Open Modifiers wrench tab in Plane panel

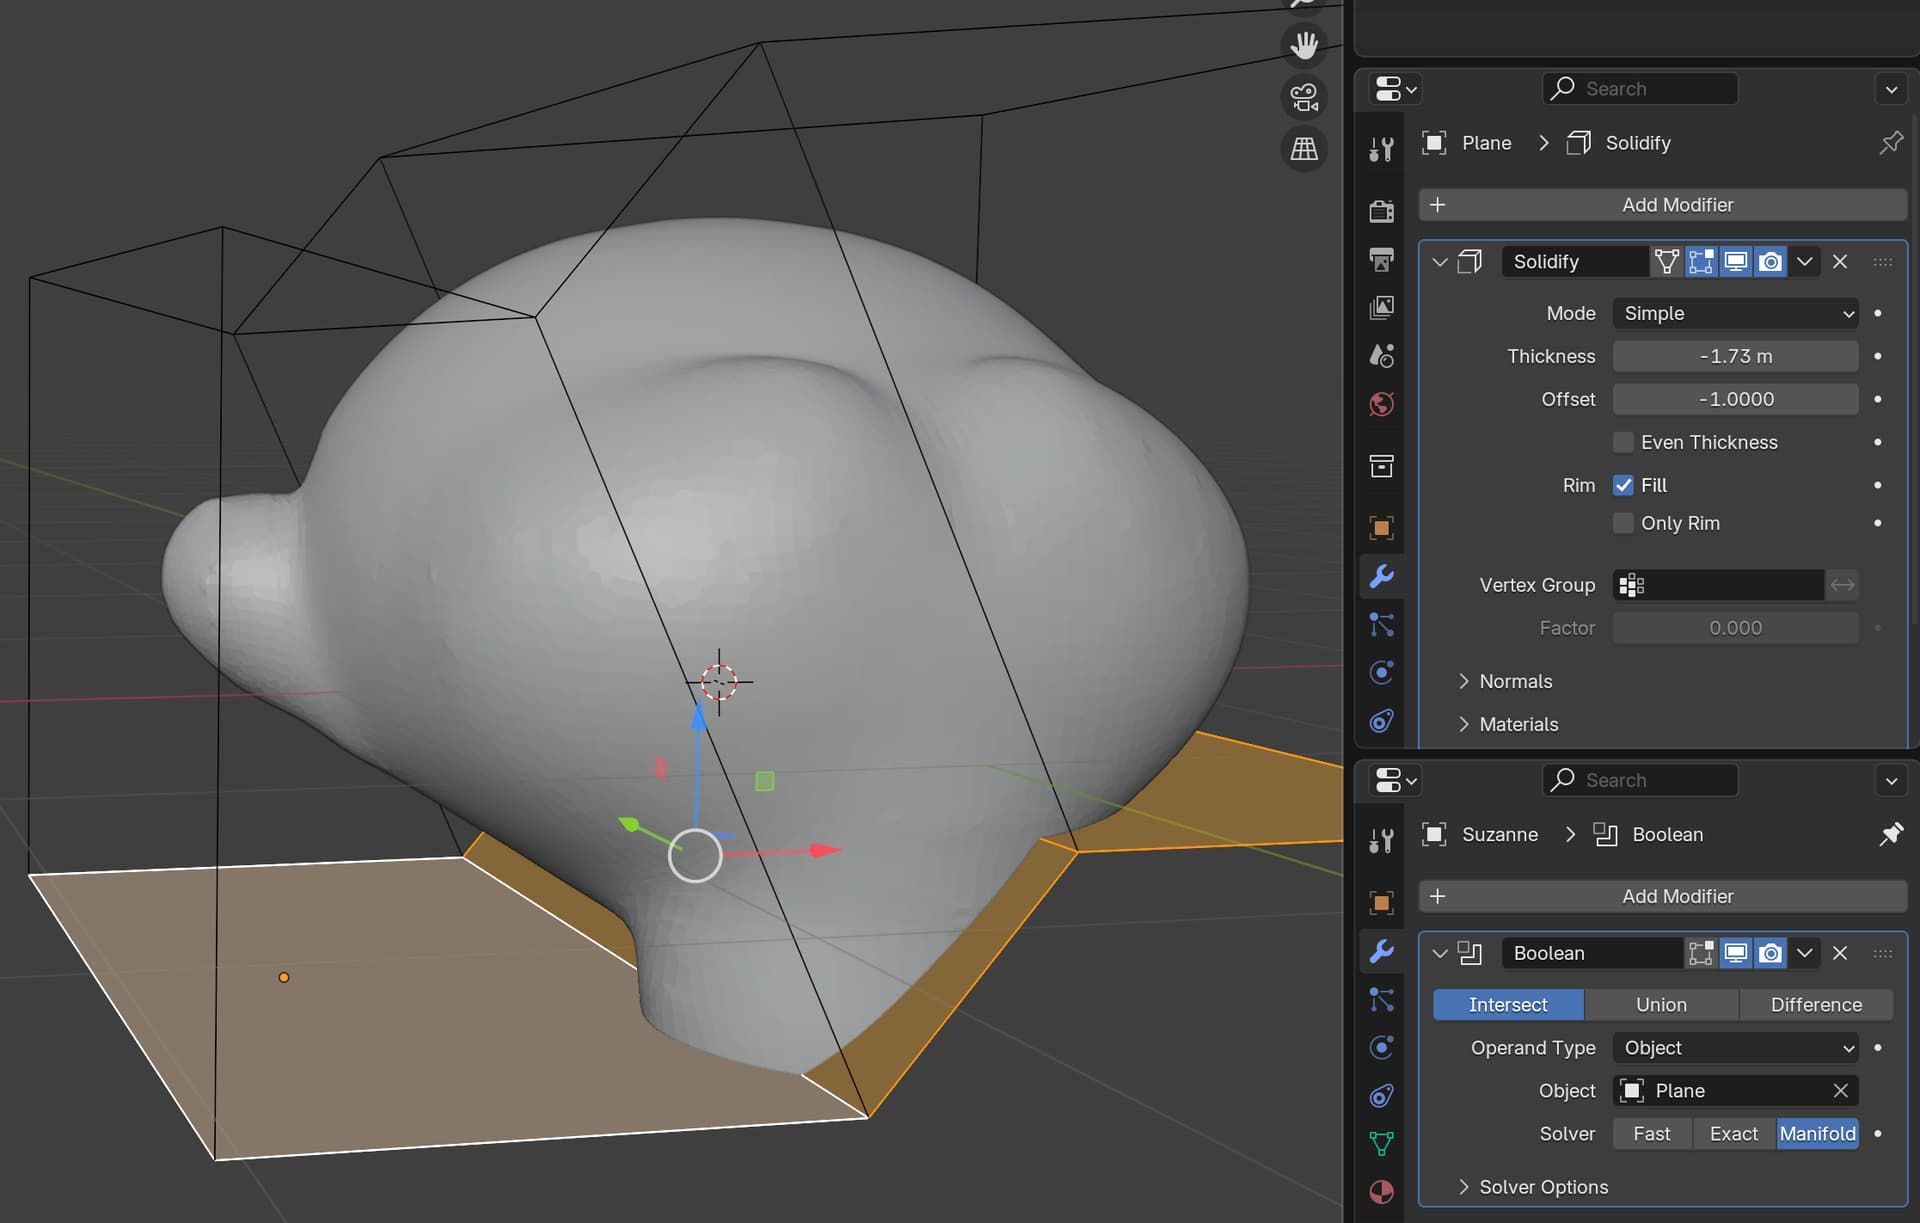[x=1382, y=576]
